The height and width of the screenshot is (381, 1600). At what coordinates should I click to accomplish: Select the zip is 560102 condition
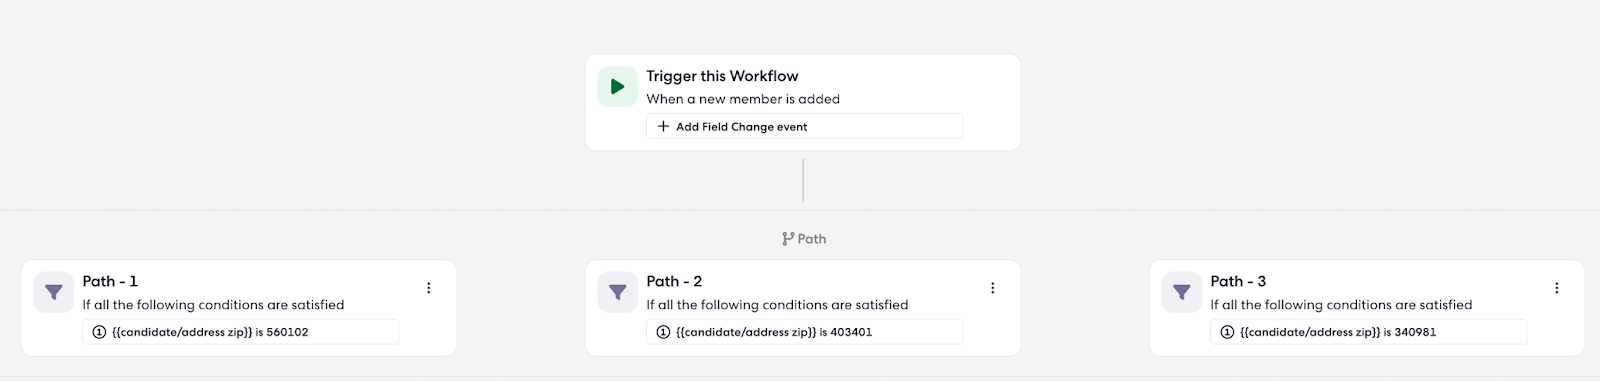point(240,332)
